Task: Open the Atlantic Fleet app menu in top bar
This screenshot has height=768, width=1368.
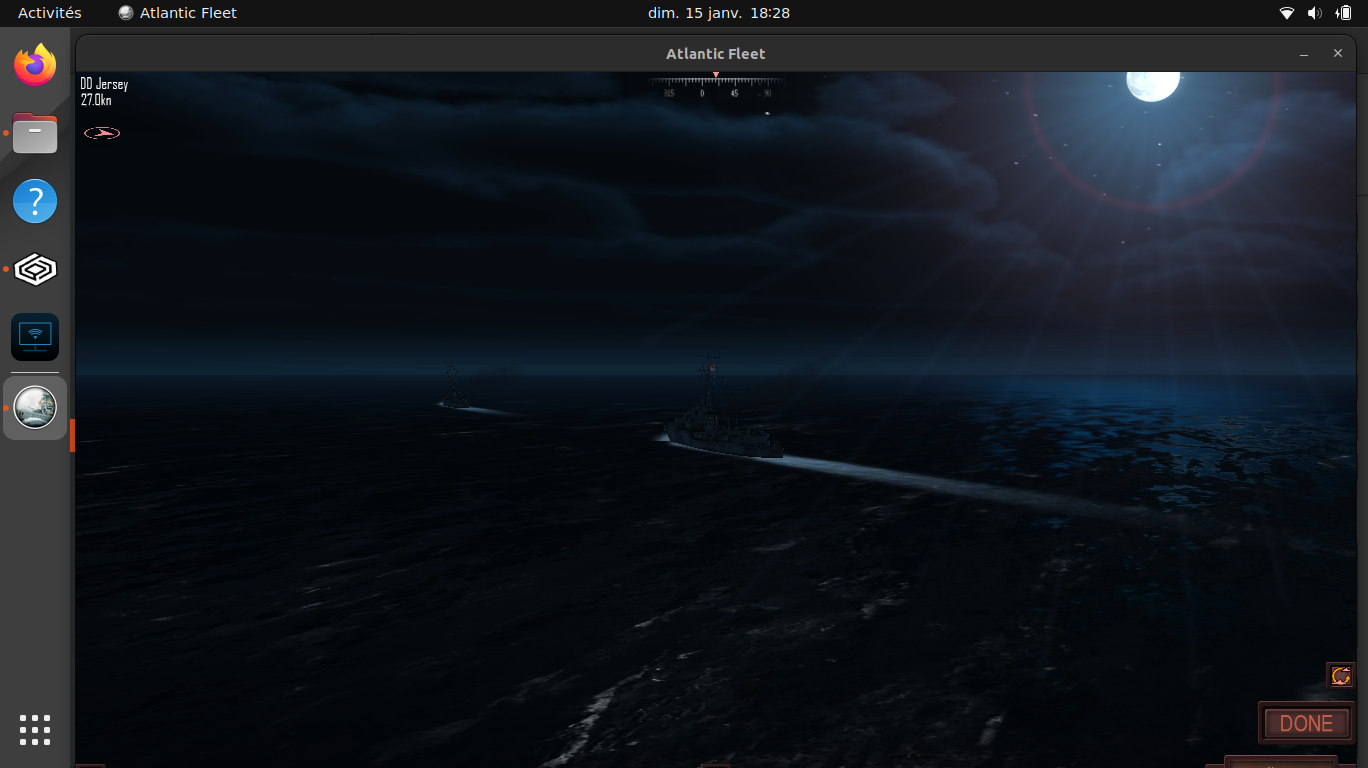Action: coord(177,13)
